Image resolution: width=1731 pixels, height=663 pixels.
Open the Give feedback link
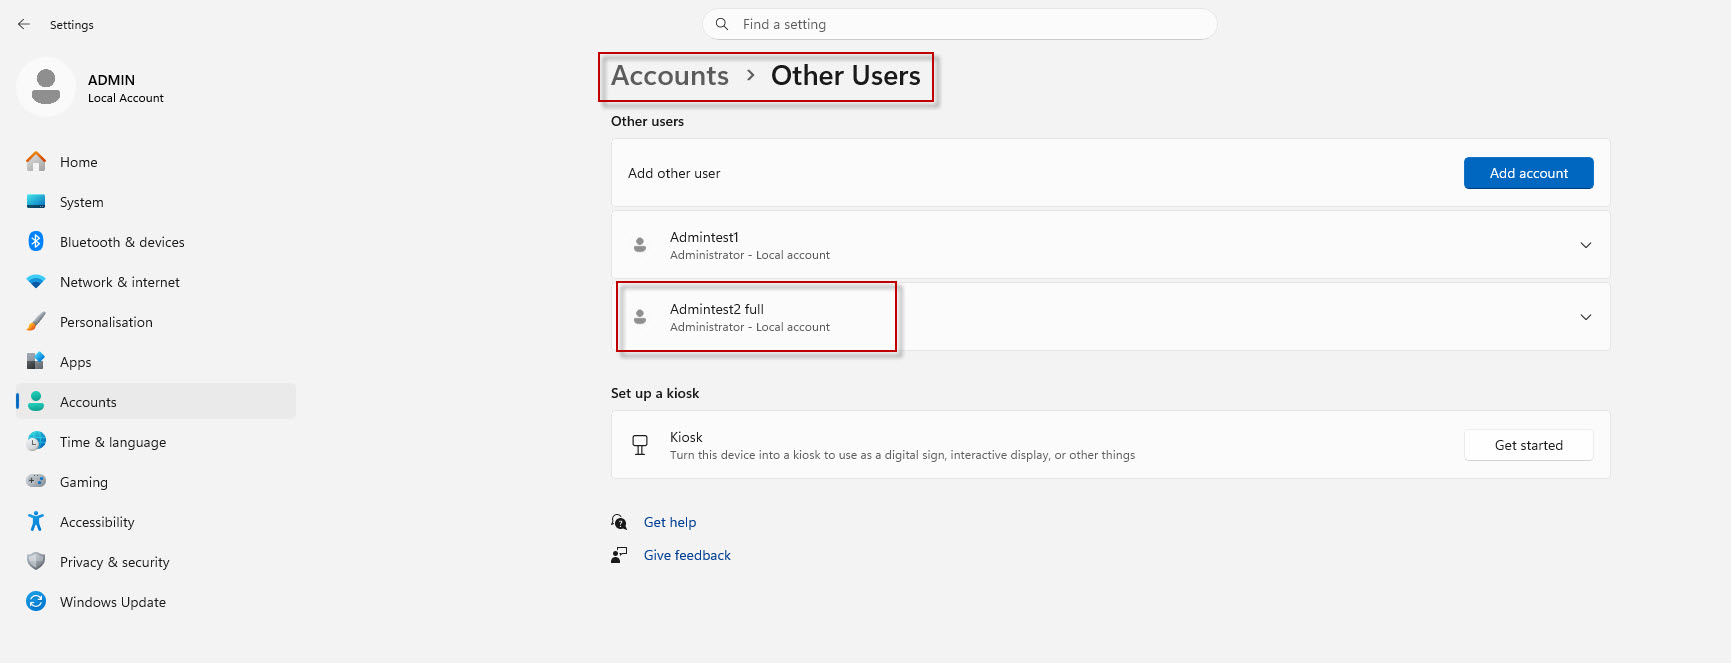(x=687, y=555)
